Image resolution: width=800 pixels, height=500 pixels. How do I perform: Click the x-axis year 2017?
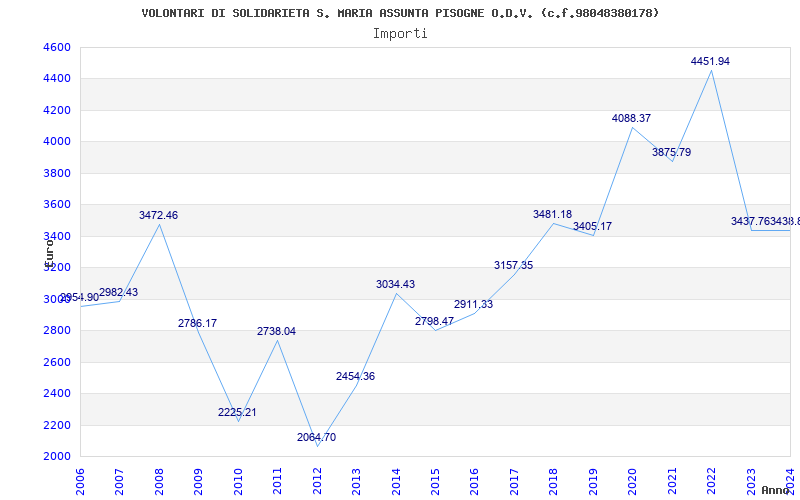coord(514,481)
